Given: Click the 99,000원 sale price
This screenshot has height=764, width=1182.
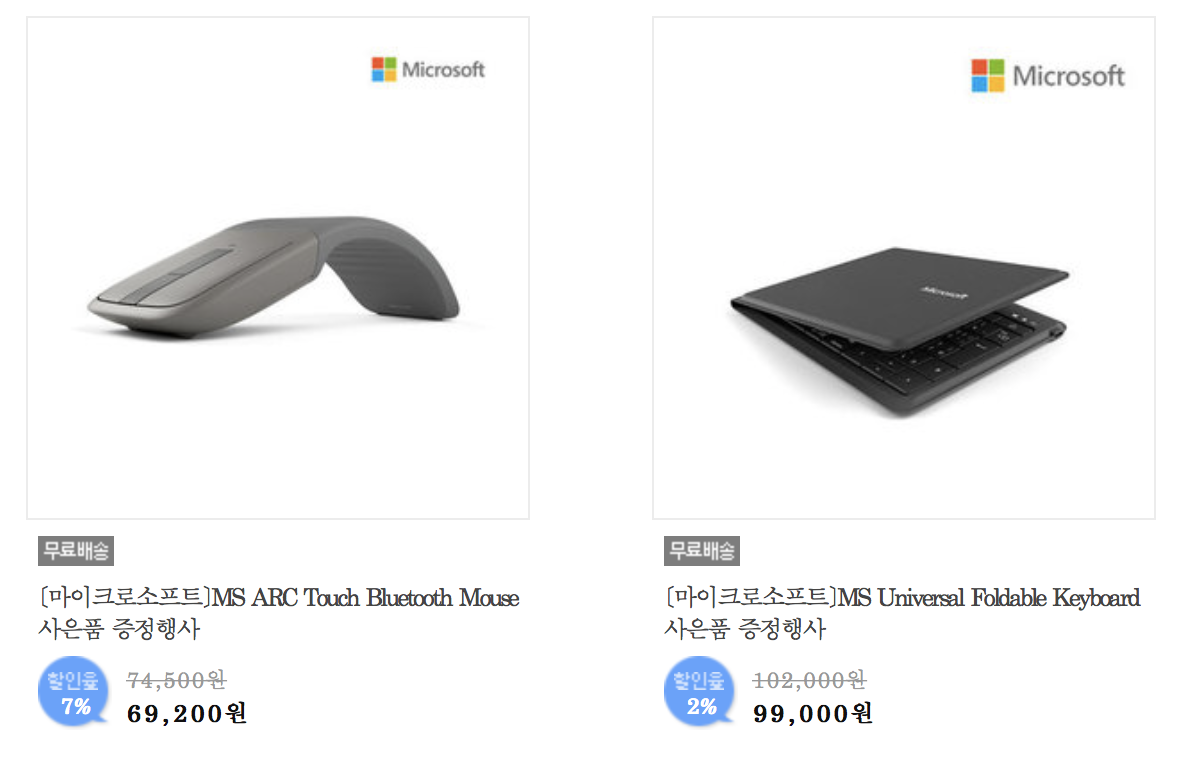Looking at the screenshot, I should pyautogui.click(x=813, y=713).
